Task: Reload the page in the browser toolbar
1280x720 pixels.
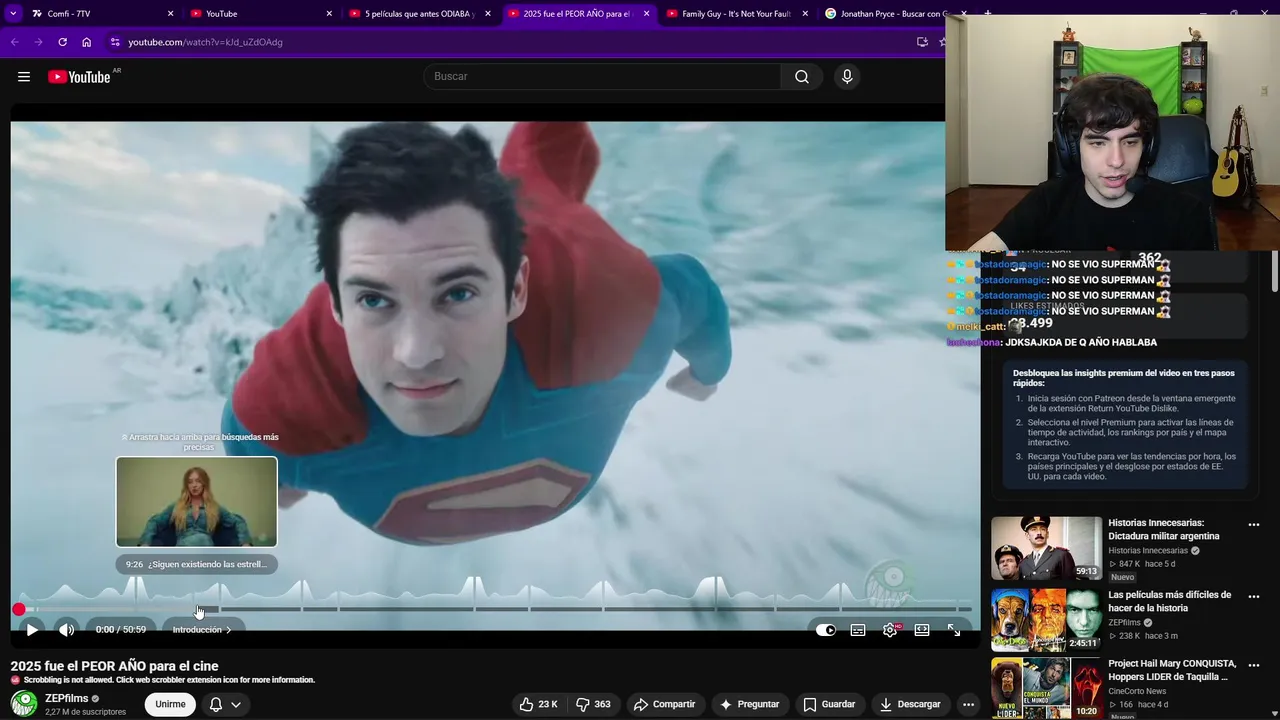Action: [x=62, y=42]
